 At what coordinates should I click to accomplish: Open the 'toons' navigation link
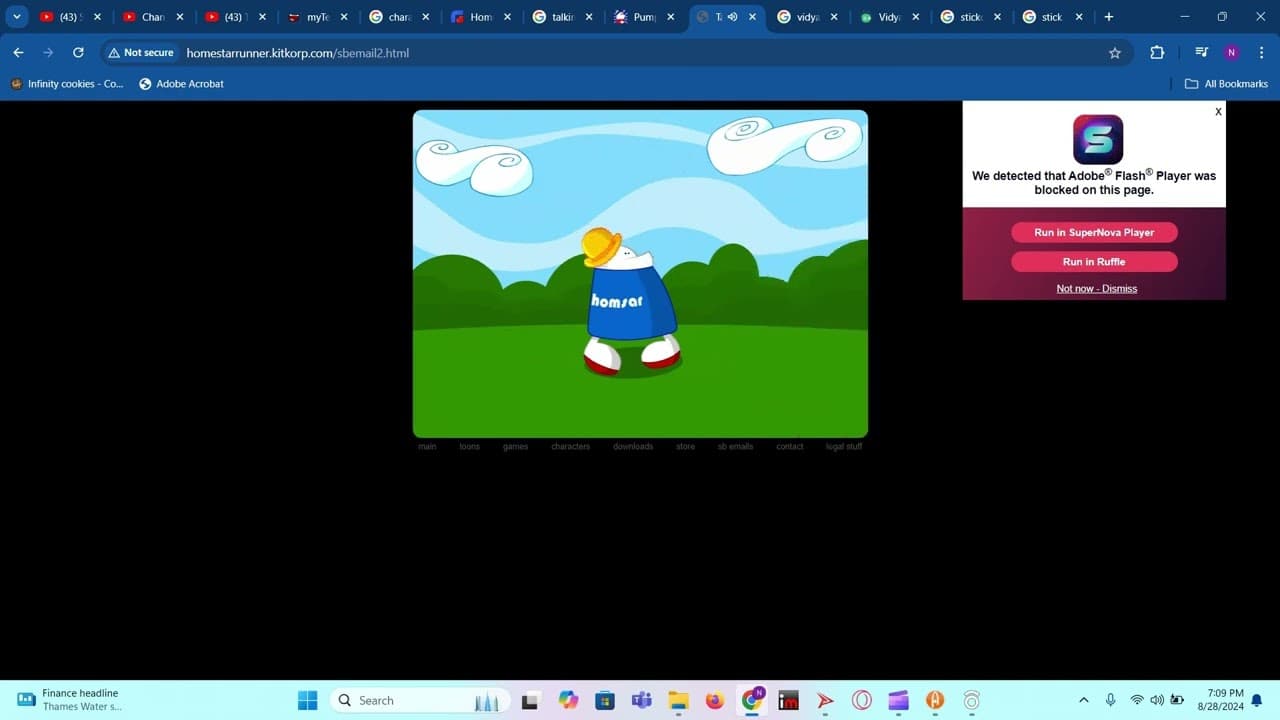point(470,446)
